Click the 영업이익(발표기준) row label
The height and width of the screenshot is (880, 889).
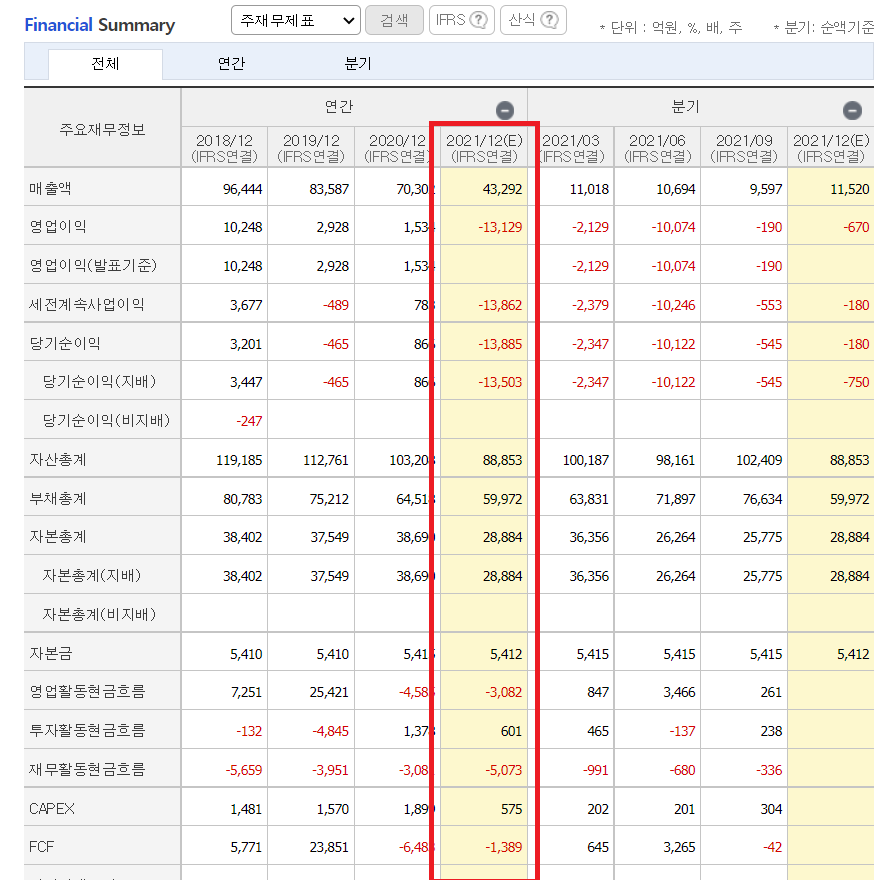point(93,265)
